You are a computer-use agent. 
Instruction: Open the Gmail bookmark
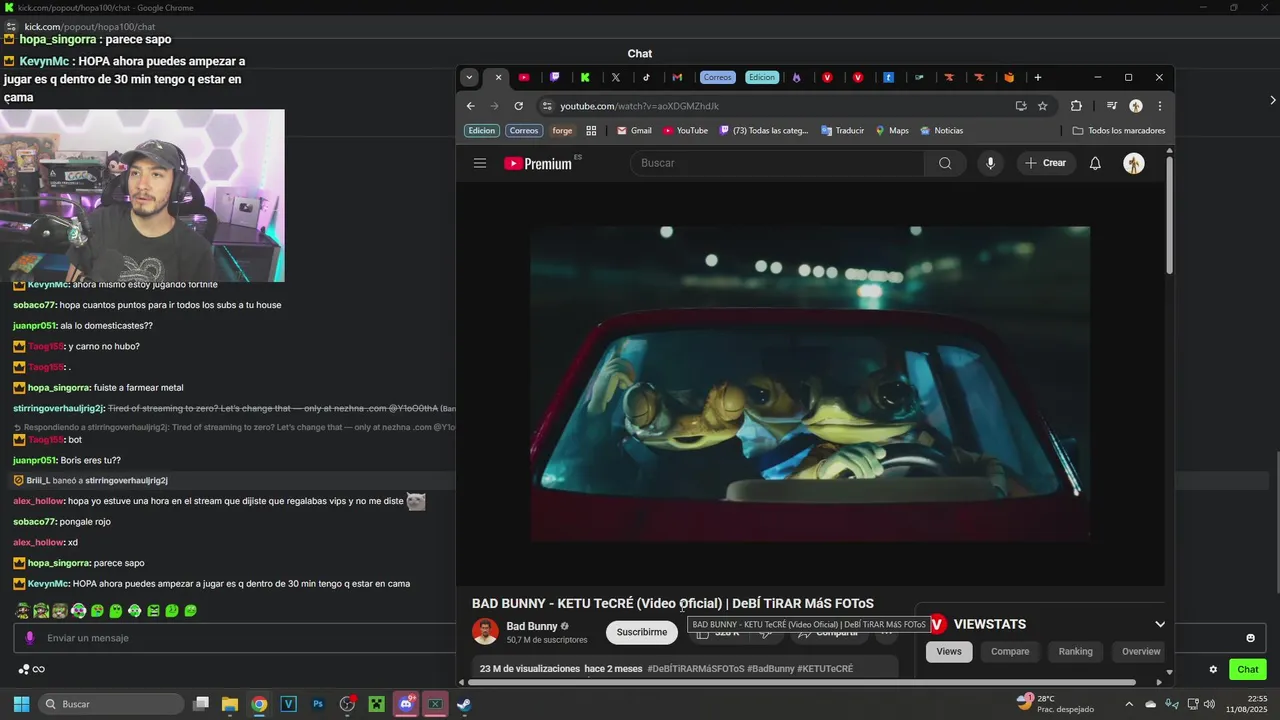coord(634,131)
